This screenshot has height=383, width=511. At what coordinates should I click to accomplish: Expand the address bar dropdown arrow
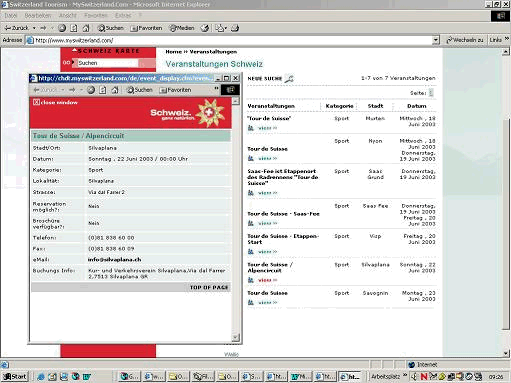436,40
